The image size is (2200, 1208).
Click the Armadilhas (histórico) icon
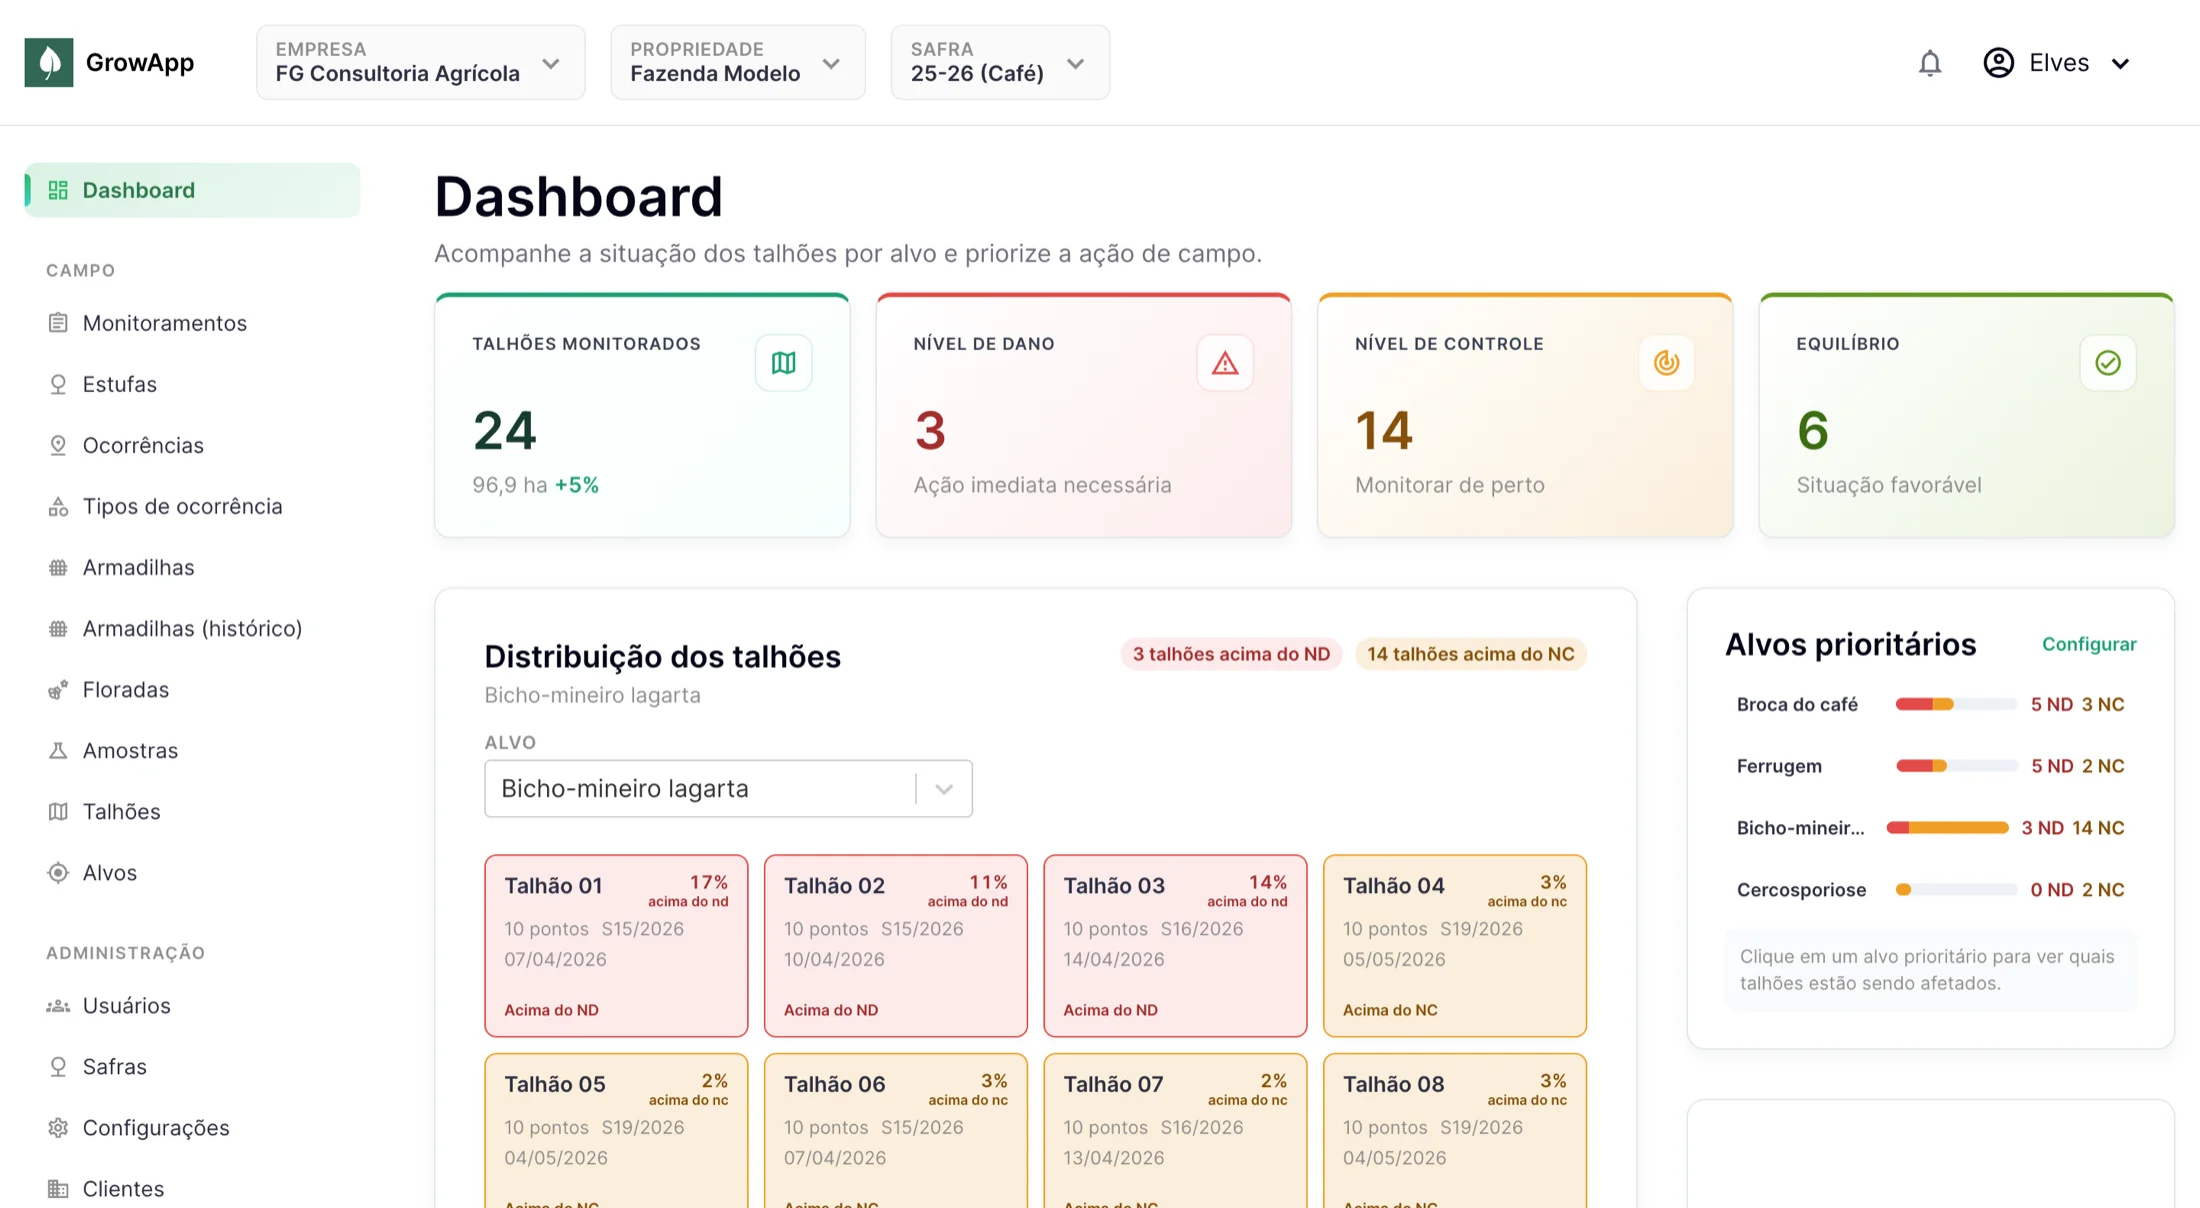pos(58,628)
